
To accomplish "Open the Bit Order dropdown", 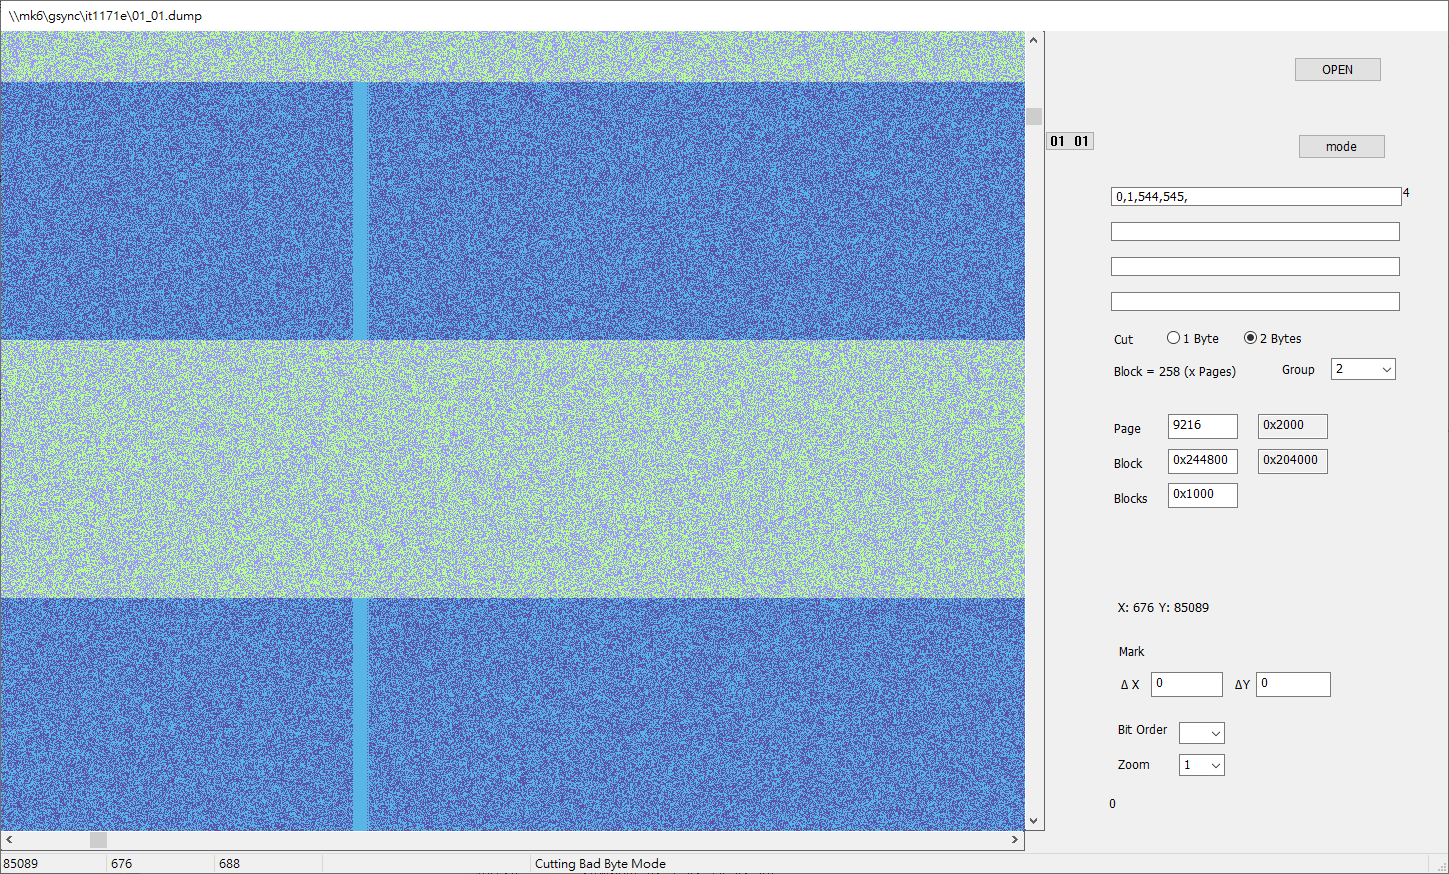I will coord(1202,733).
